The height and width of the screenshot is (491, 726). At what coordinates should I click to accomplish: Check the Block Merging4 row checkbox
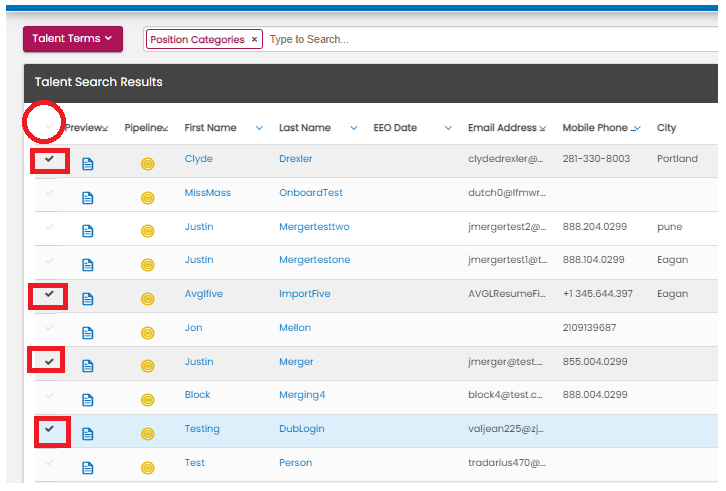click(x=49, y=395)
